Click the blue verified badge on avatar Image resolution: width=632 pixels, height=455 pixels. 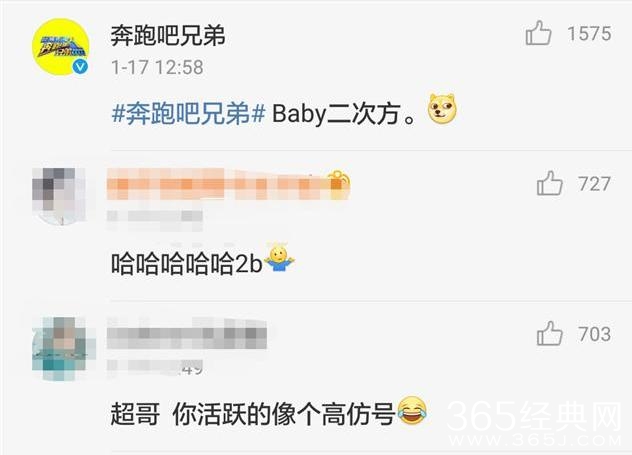(81, 66)
